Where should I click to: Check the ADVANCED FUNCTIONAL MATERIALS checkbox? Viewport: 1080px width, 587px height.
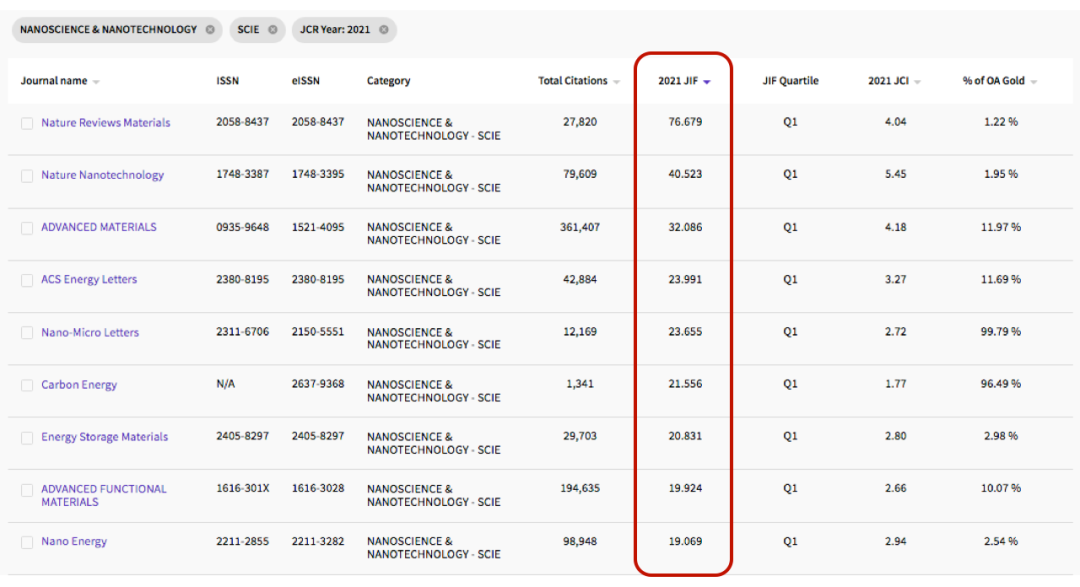[x=27, y=490]
